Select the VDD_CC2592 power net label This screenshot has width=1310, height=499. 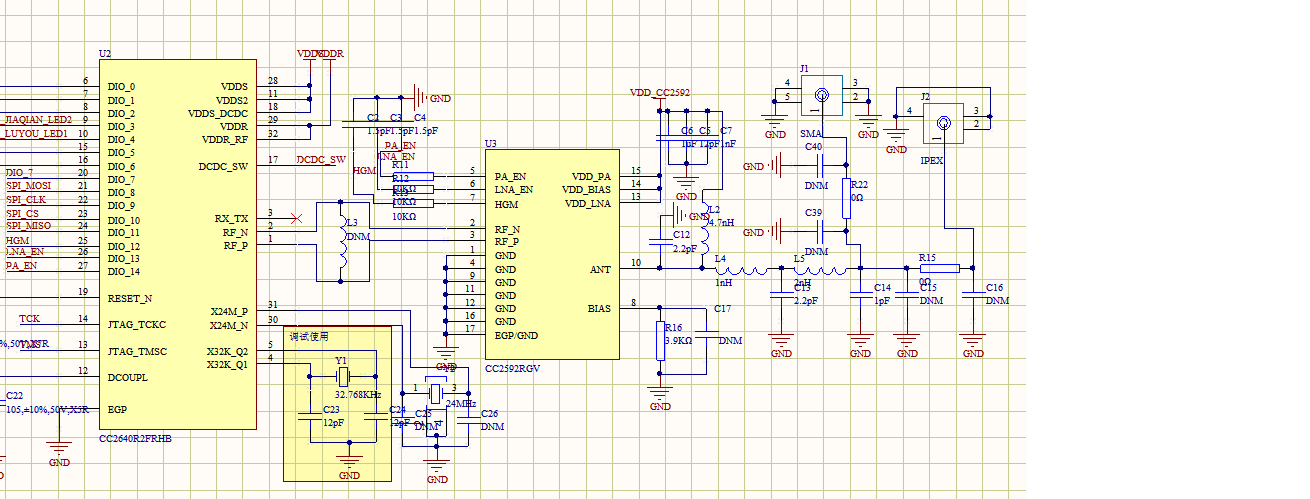point(660,92)
